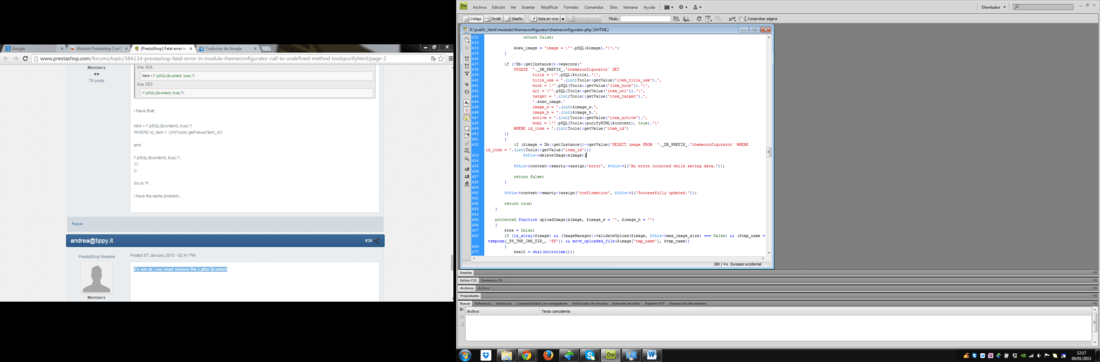This screenshot has height=362, width=1100.
Task: Open the Elementos PA panel tab
Action: point(492,280)
